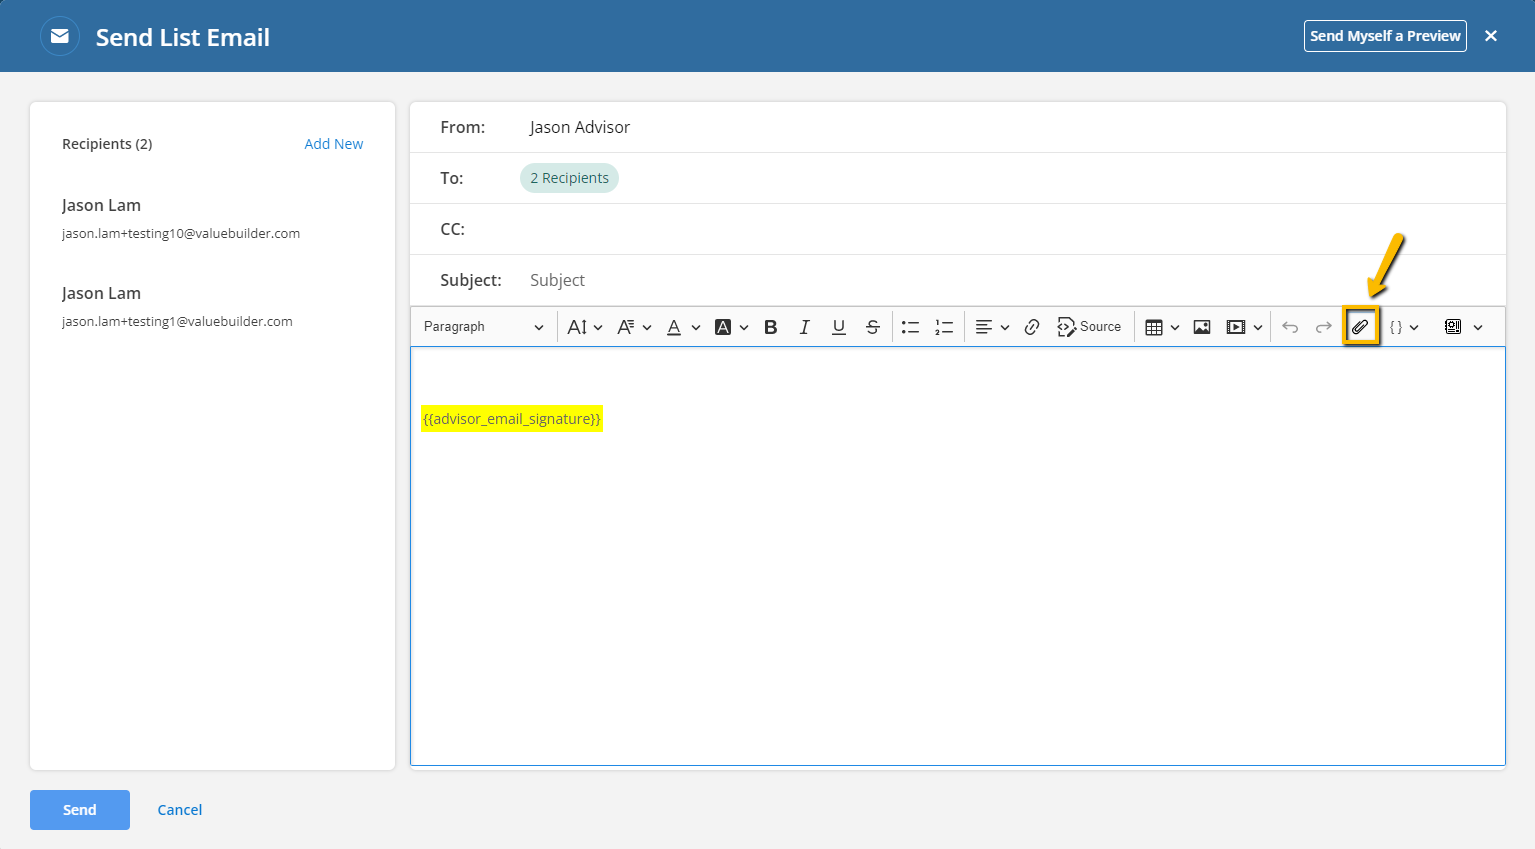
Task: Switch to Source editing mode
Action: click(x=1089, y=327)
